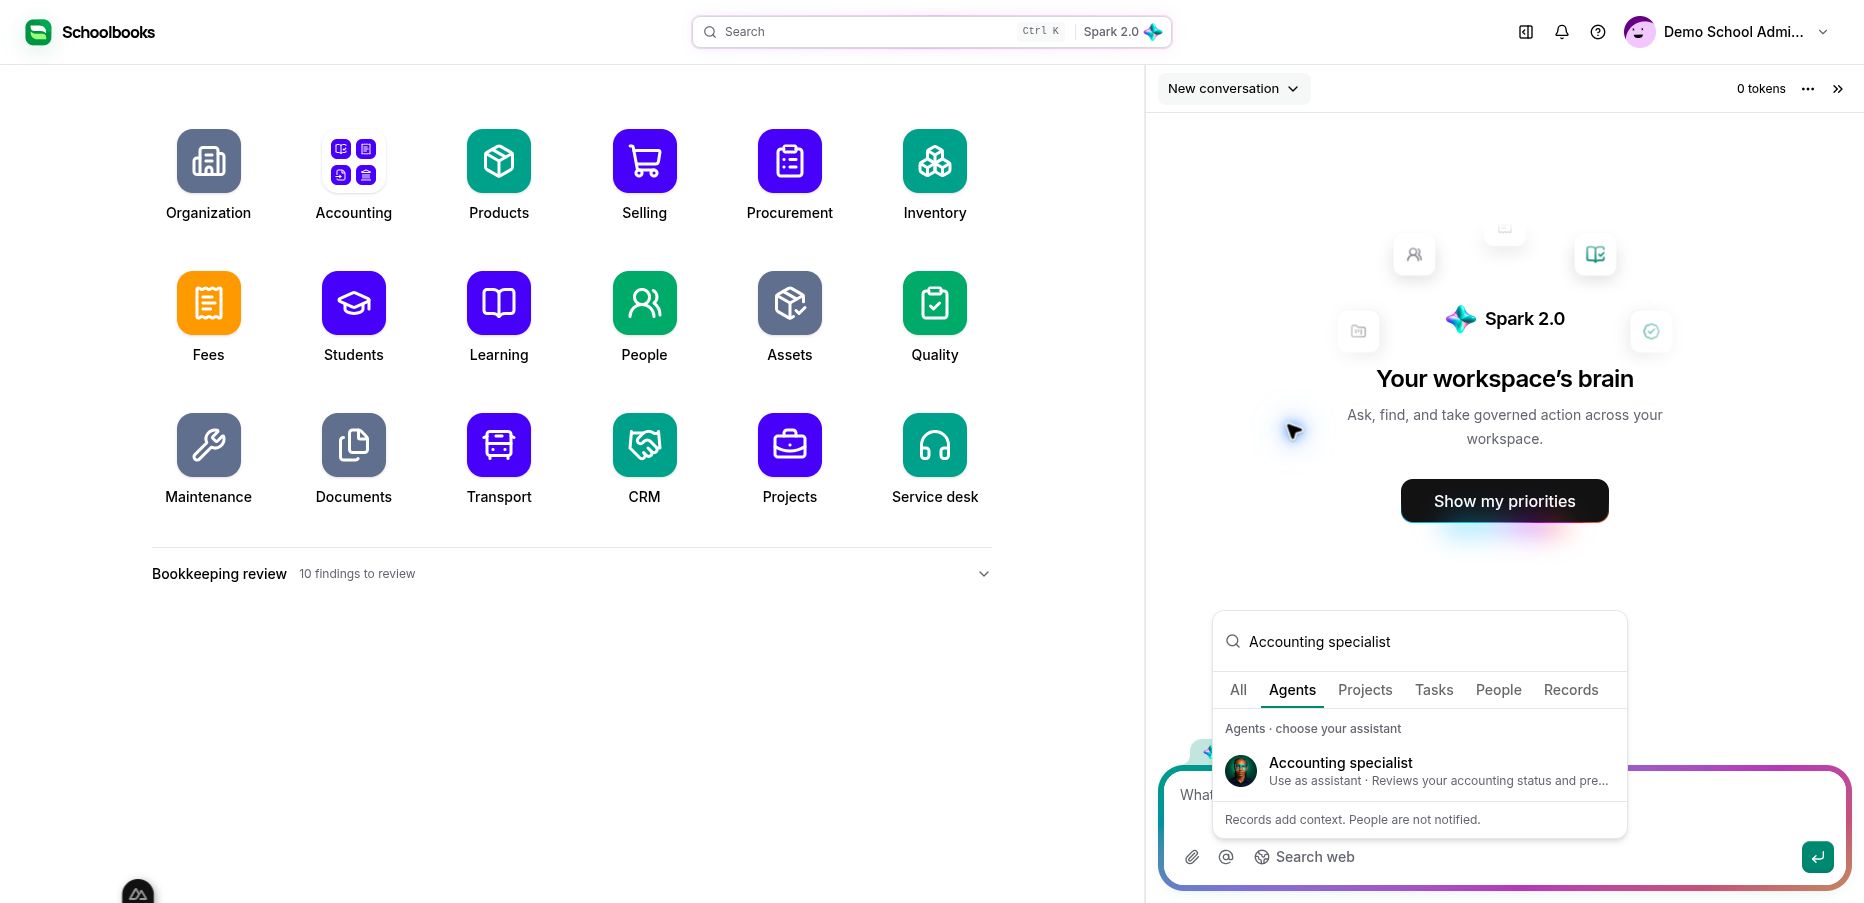
Task: Open the Demo School Admin account menu
Action: tap(1727, 32)
